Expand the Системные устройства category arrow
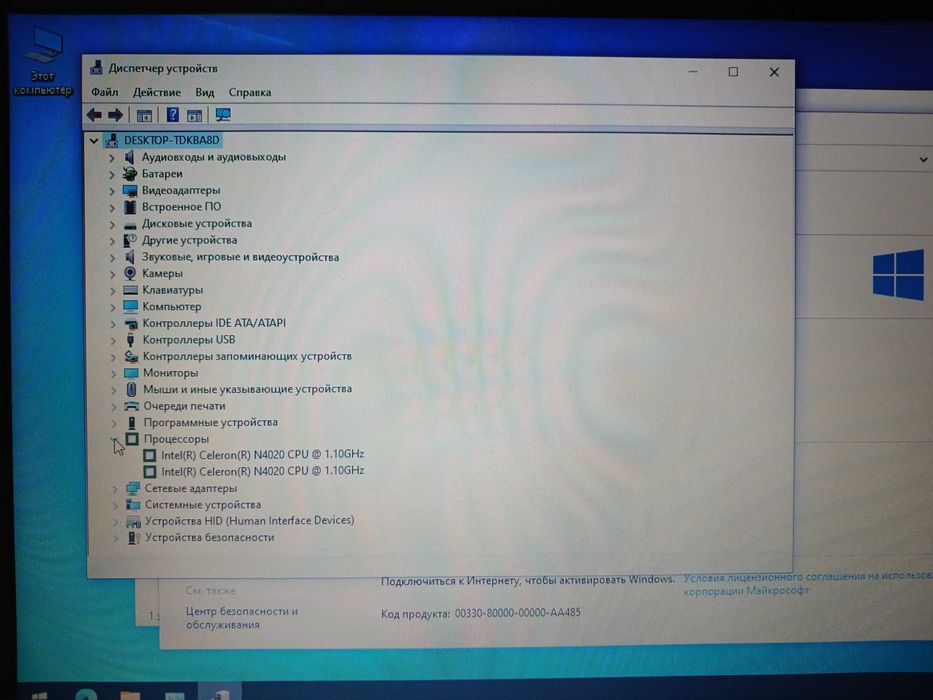Image resolution: width=933 pixels, height=700 pixels. click(x=115, y=505)
